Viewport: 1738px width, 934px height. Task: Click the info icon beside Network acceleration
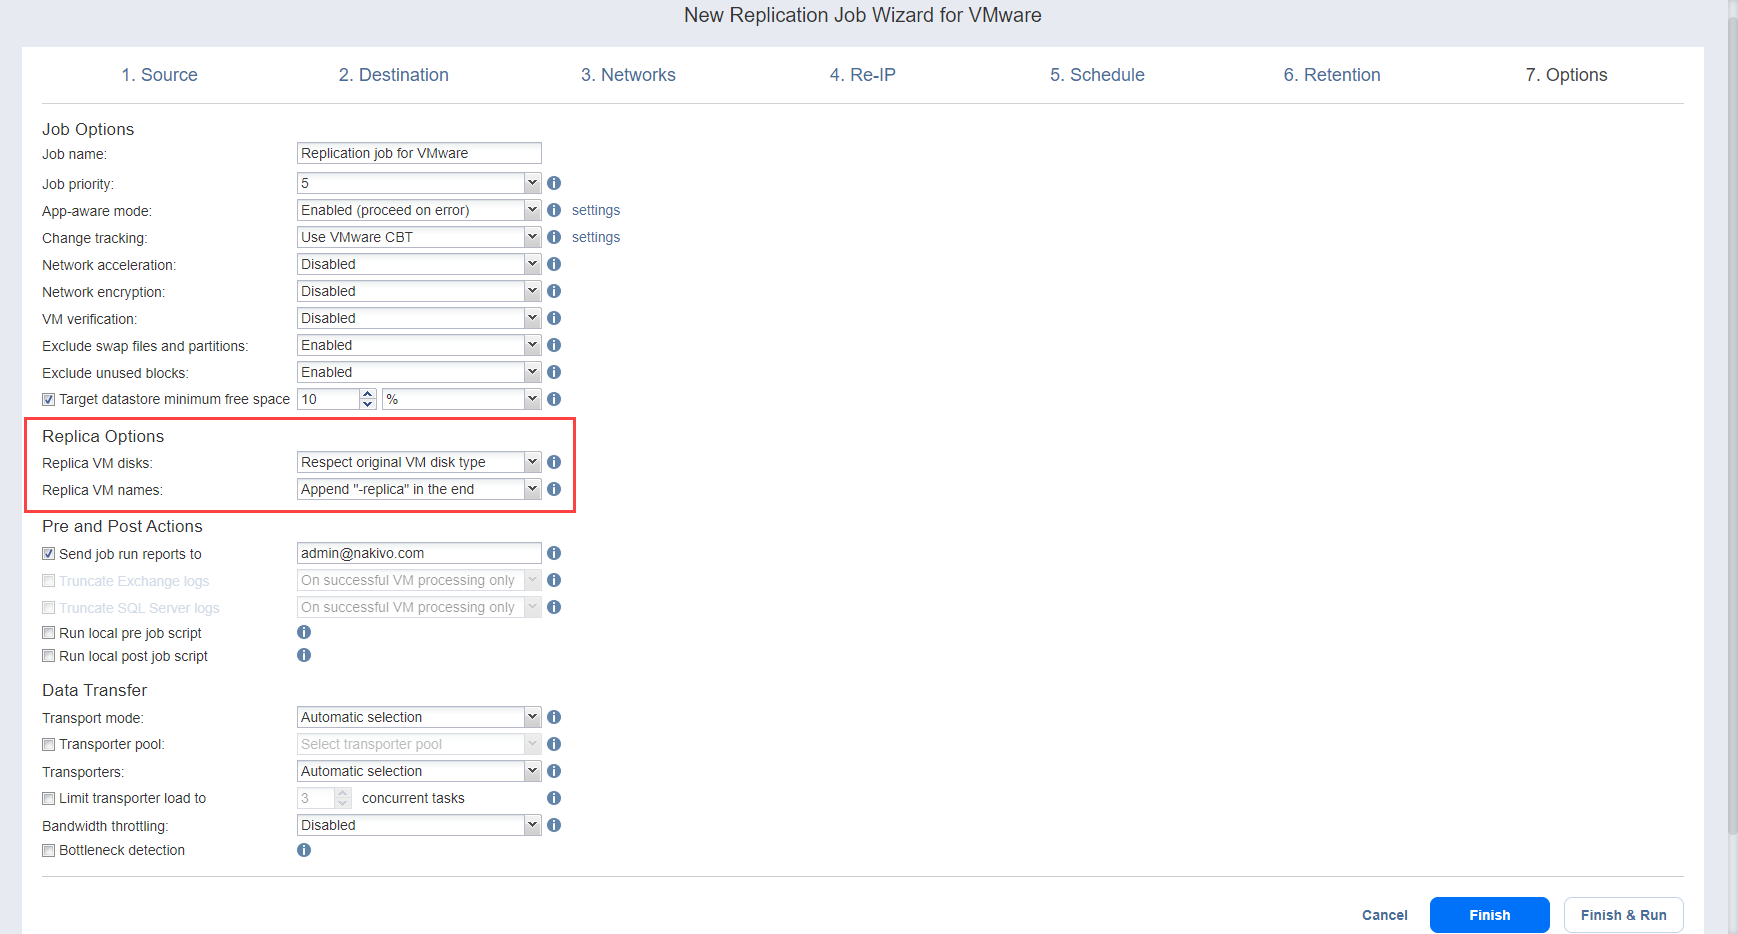click(x=554, y=264)
